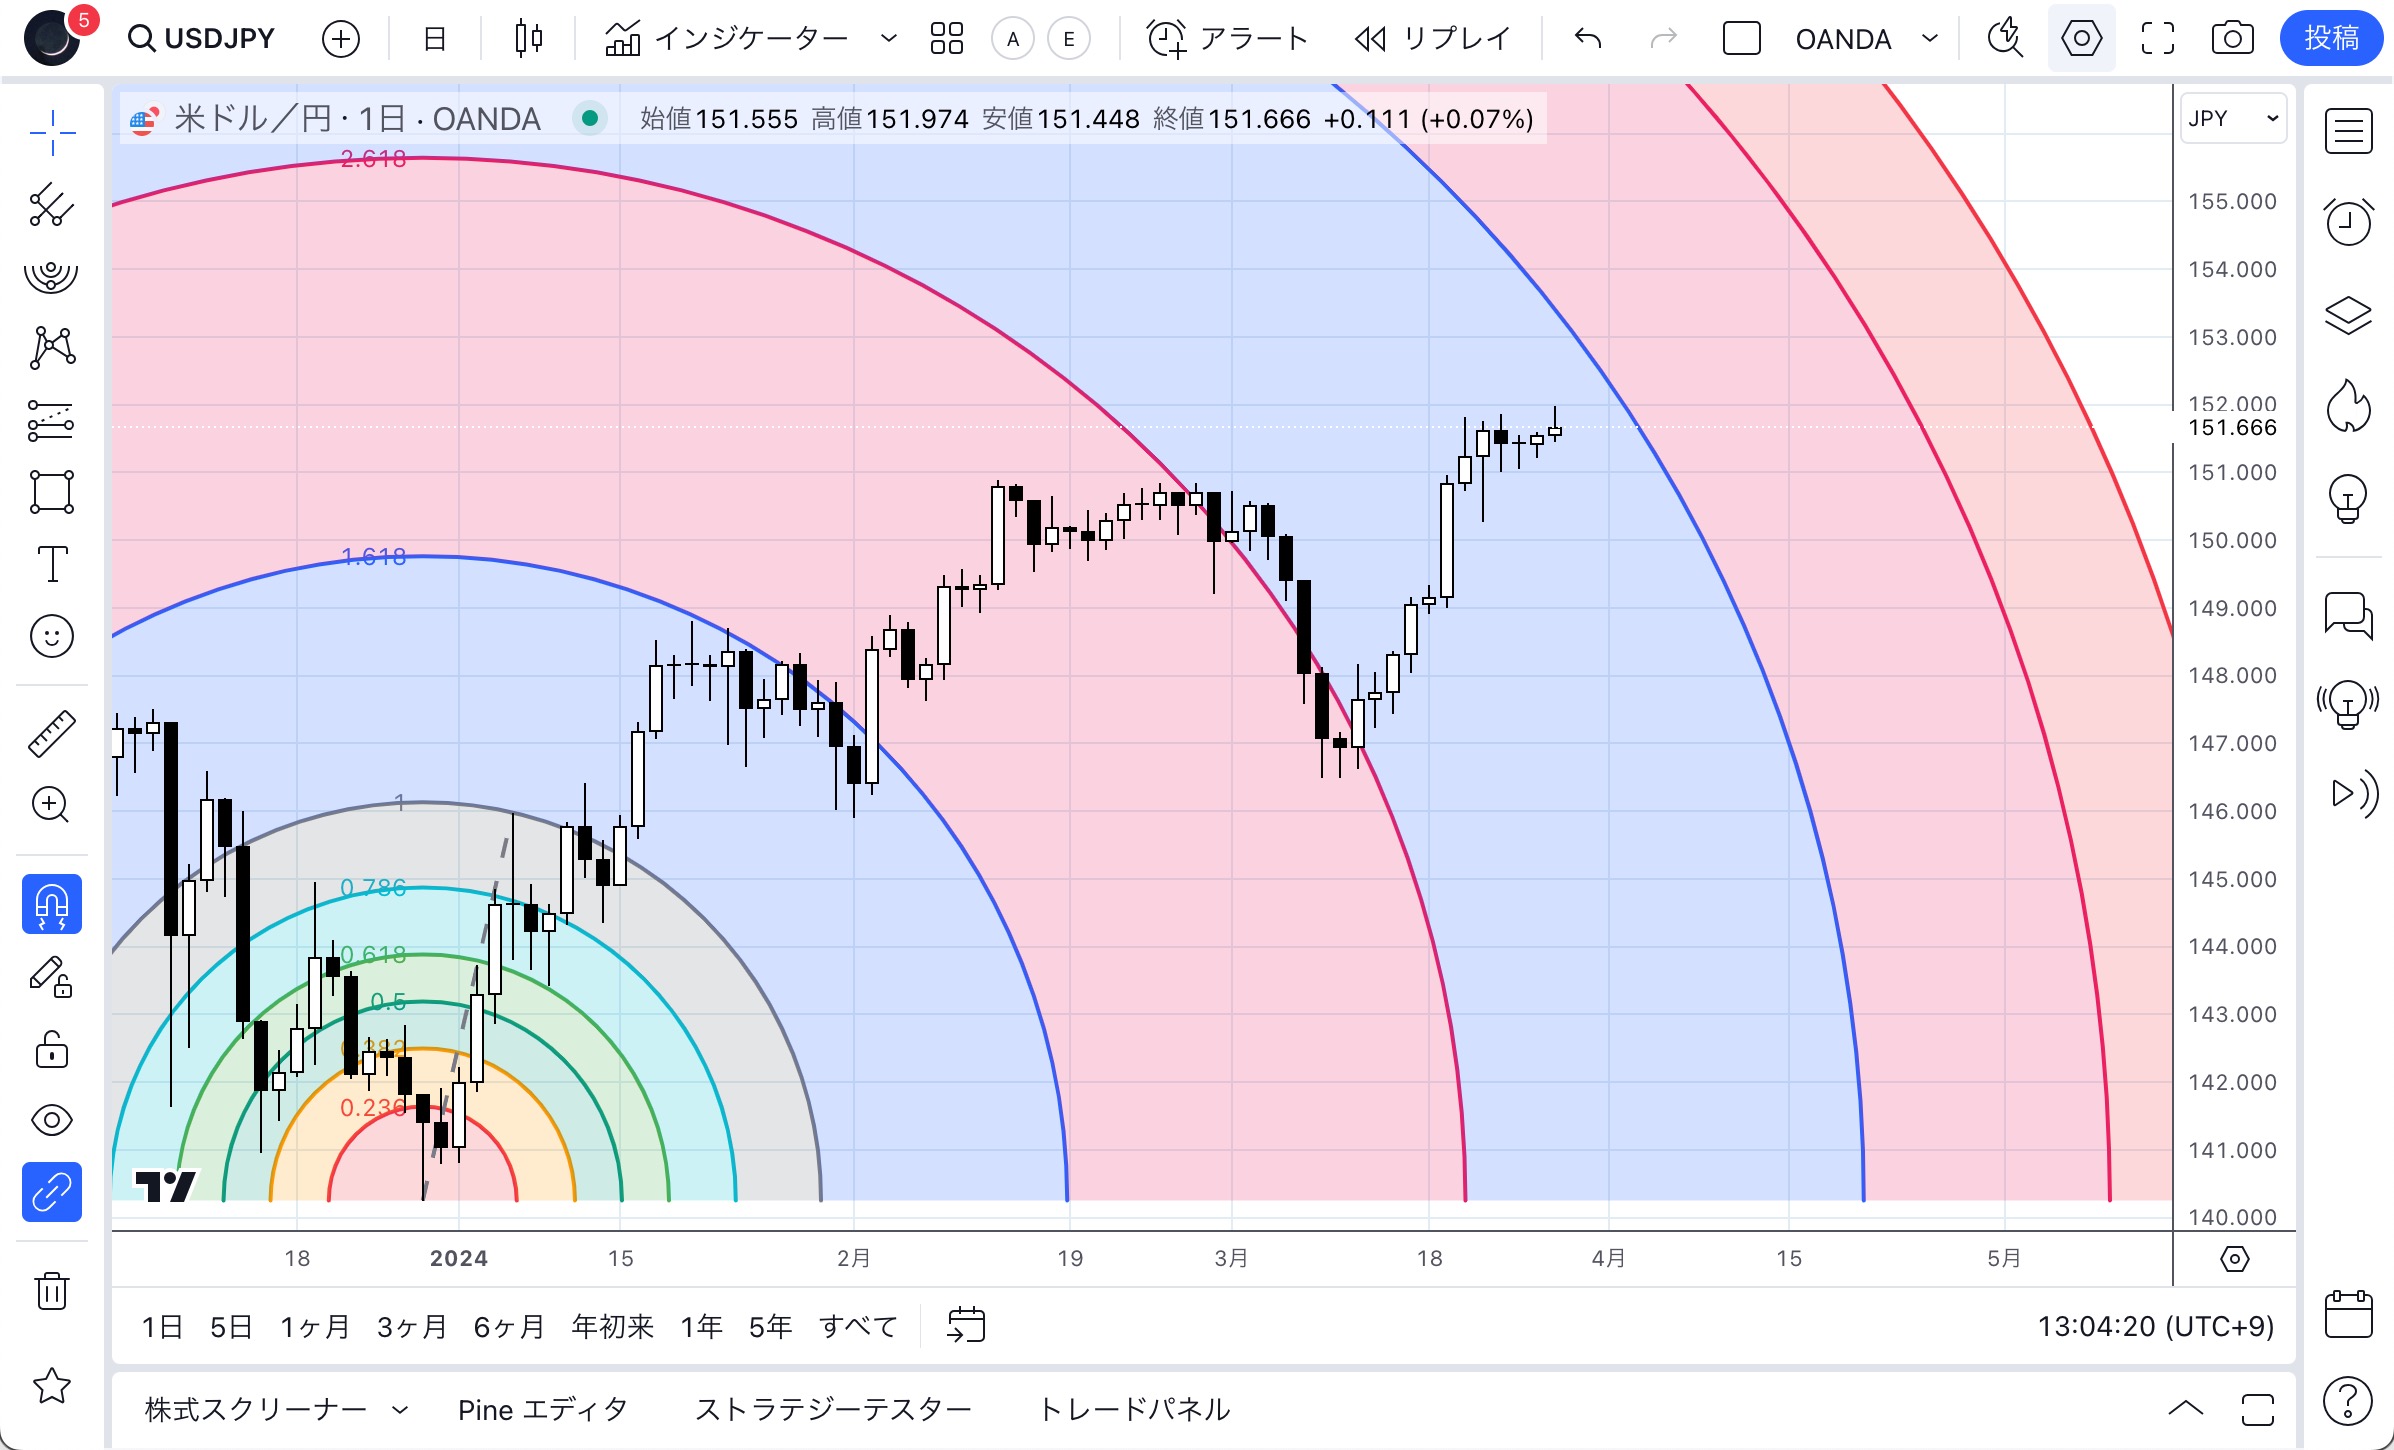
Task: Redo the last undone action
Action: click(x=1663, y=39)
